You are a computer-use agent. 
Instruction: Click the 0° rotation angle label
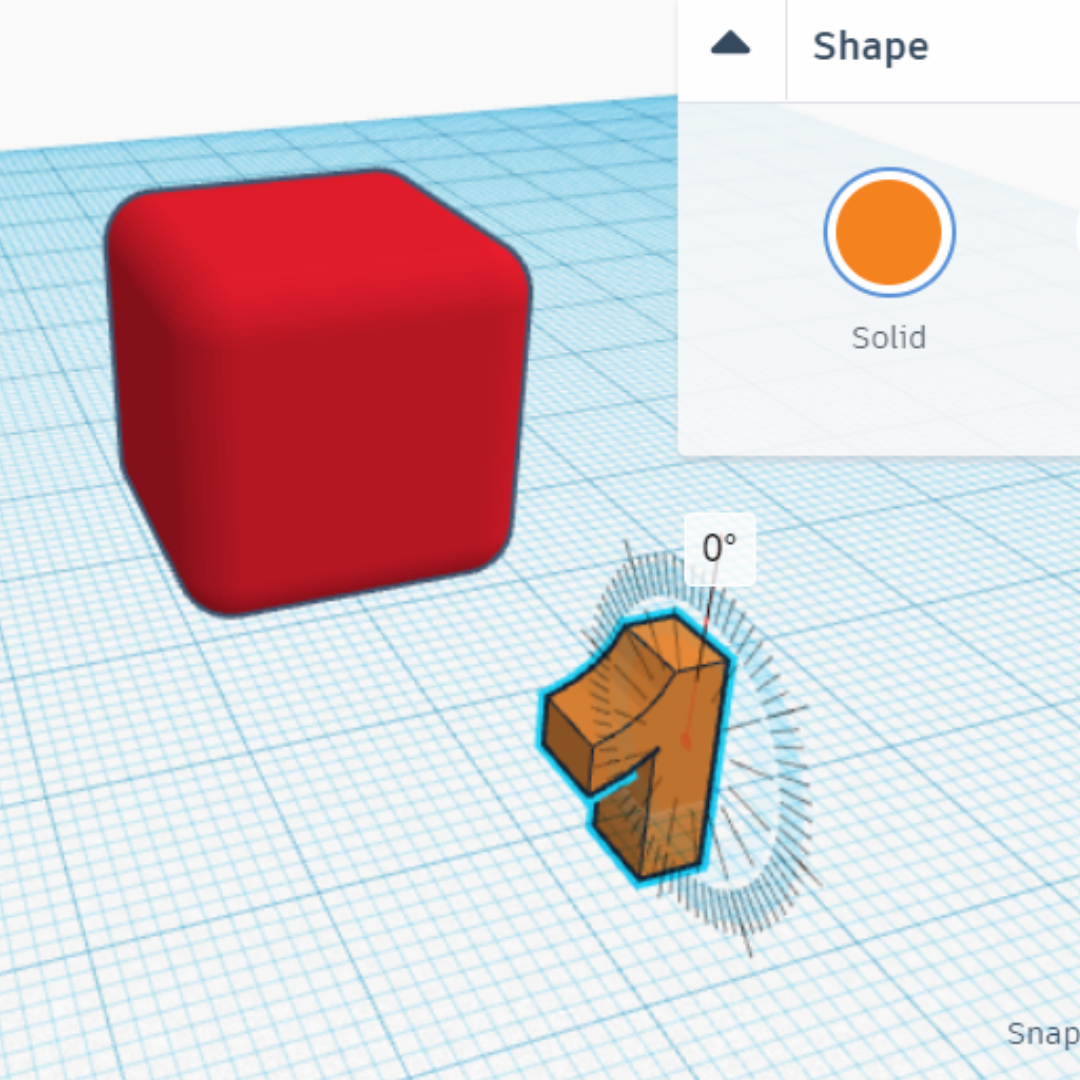tap(720, 547)
